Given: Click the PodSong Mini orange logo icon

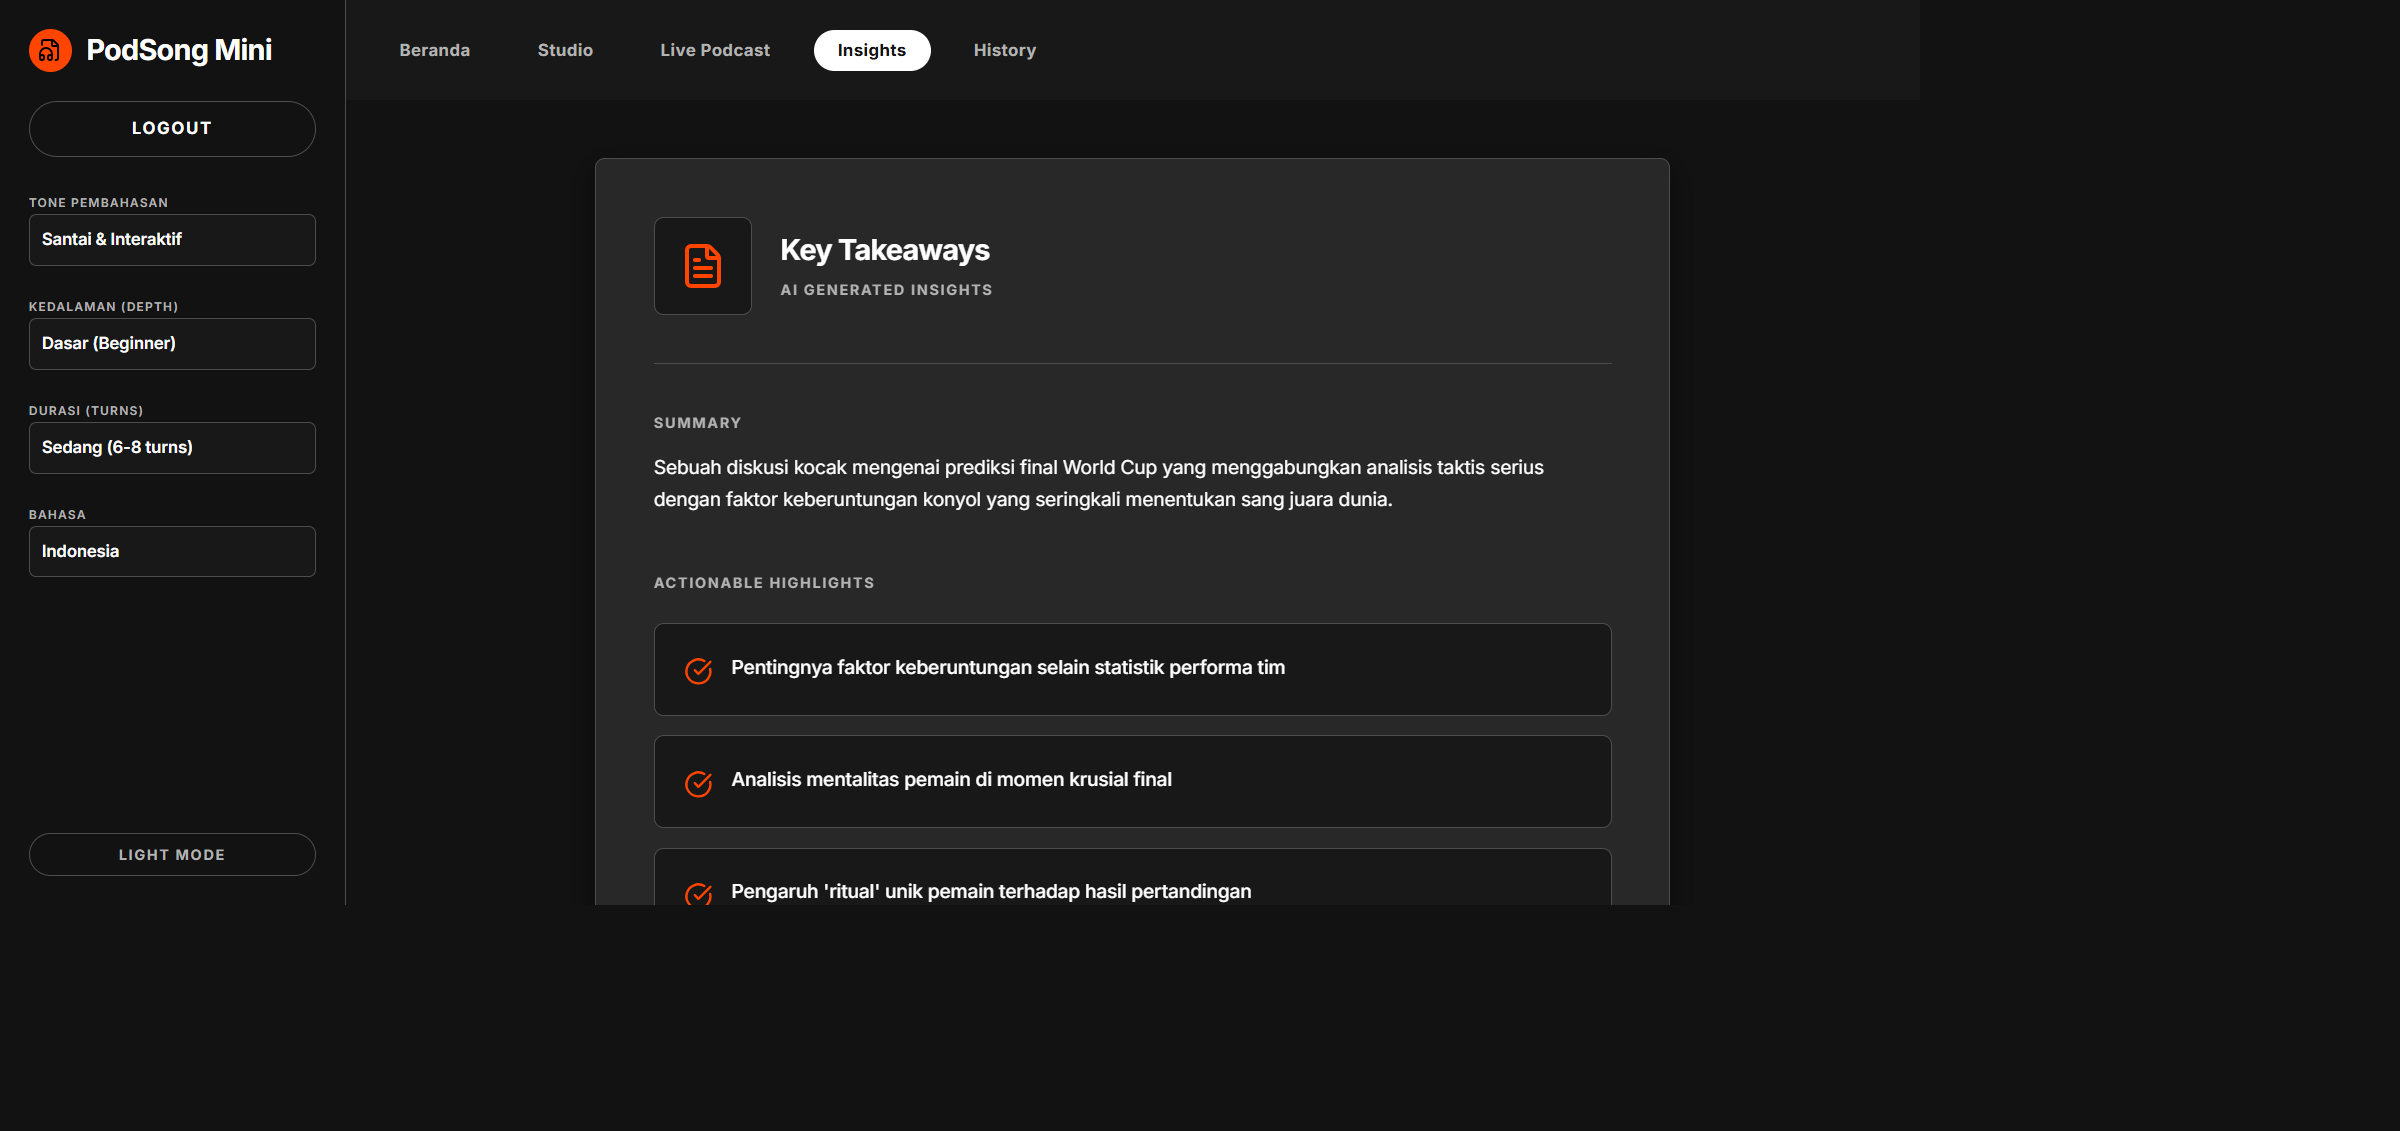Looking at the screenshot, I should coord(50,50).
